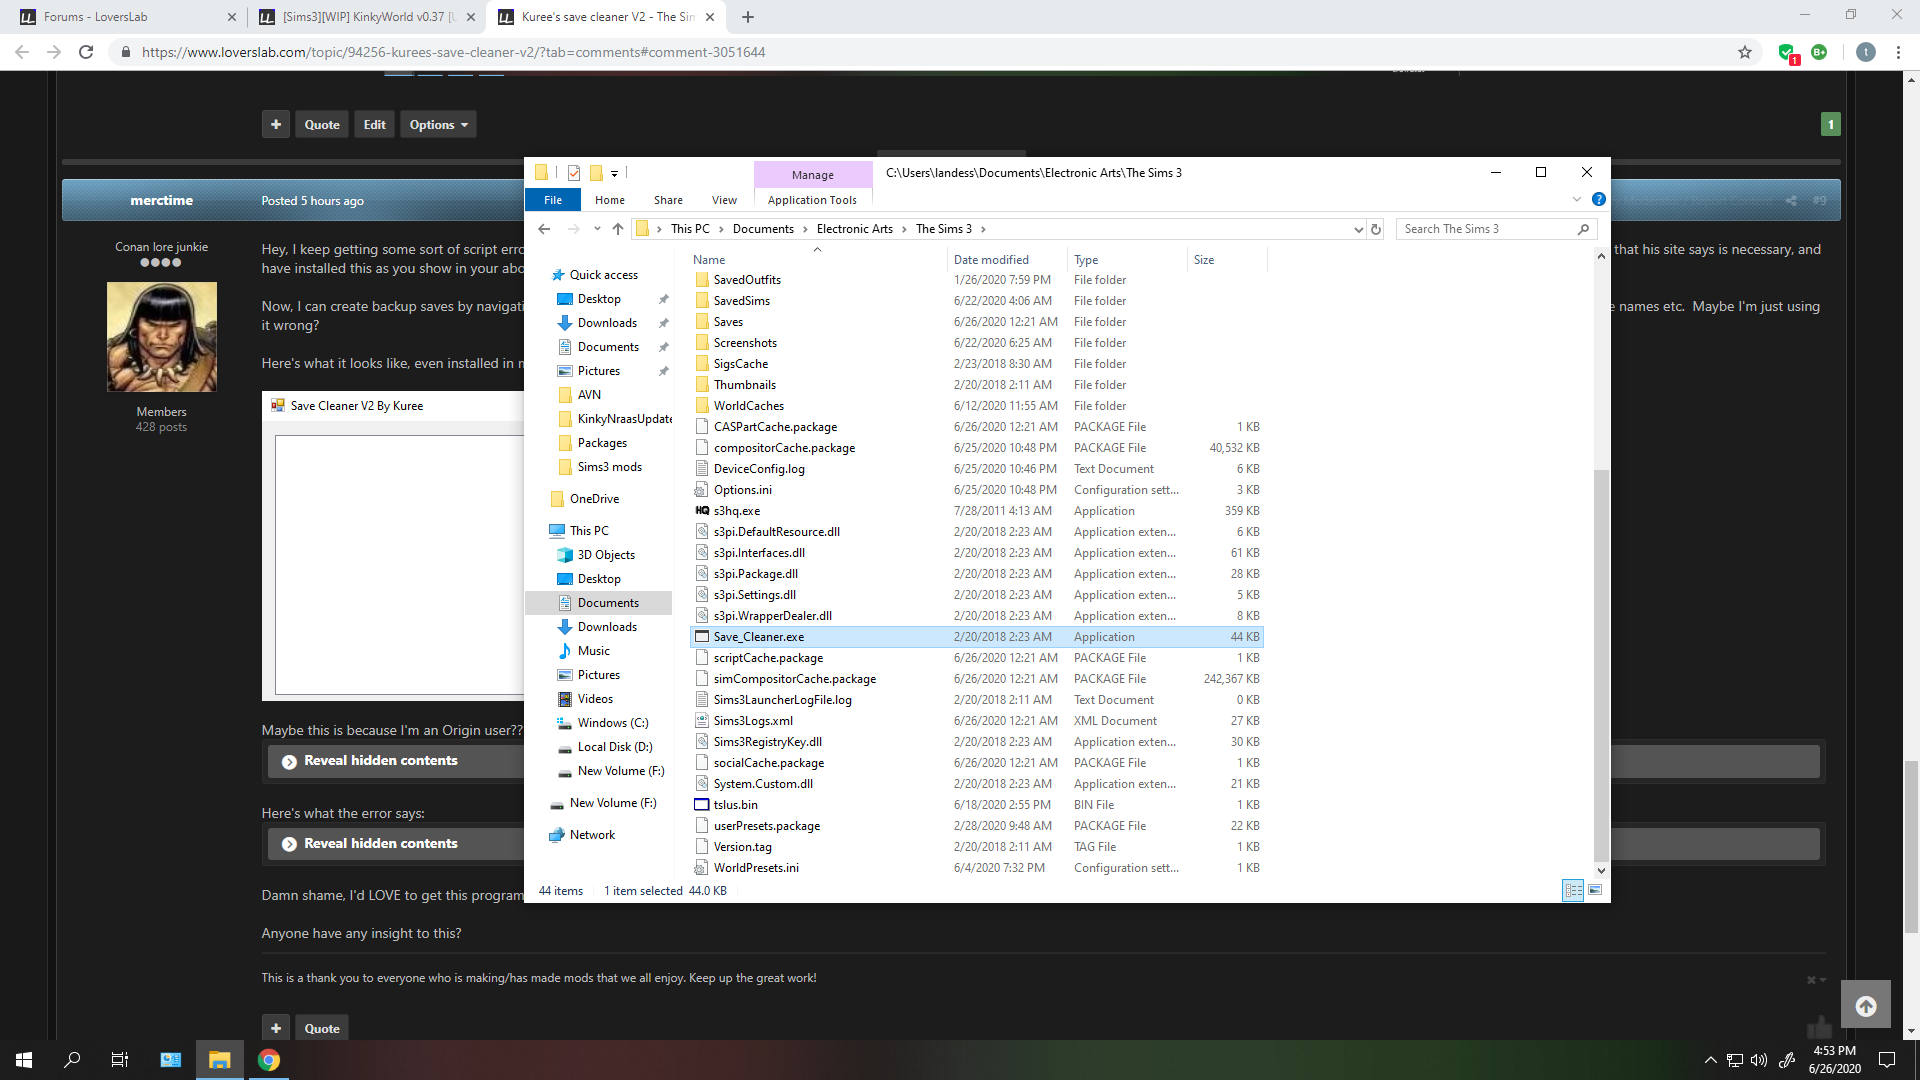Click the Quote button below the post
Screen dimensions: 1920x1080
click(322, 1028)
